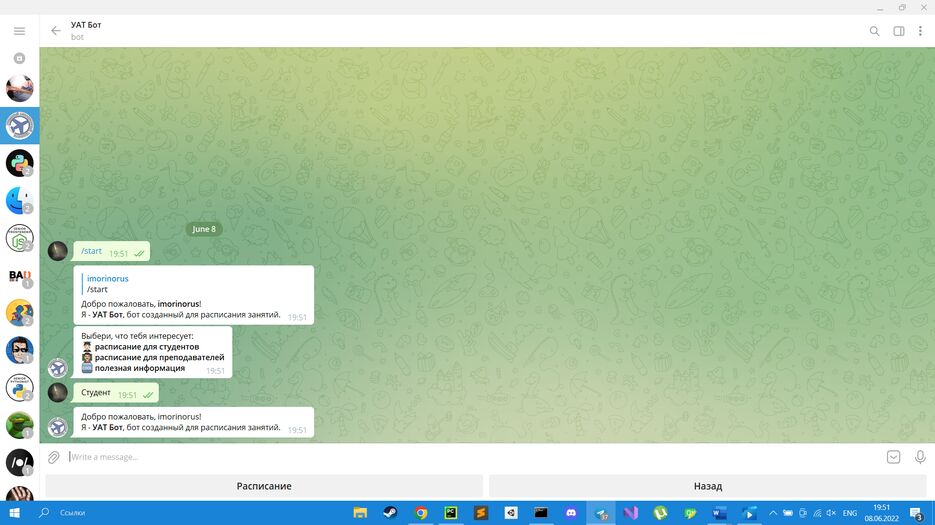The width and height of the screenshot is (935, 525).
Task: Open УАТ Бот chat header profile
Action: [86, 30]
